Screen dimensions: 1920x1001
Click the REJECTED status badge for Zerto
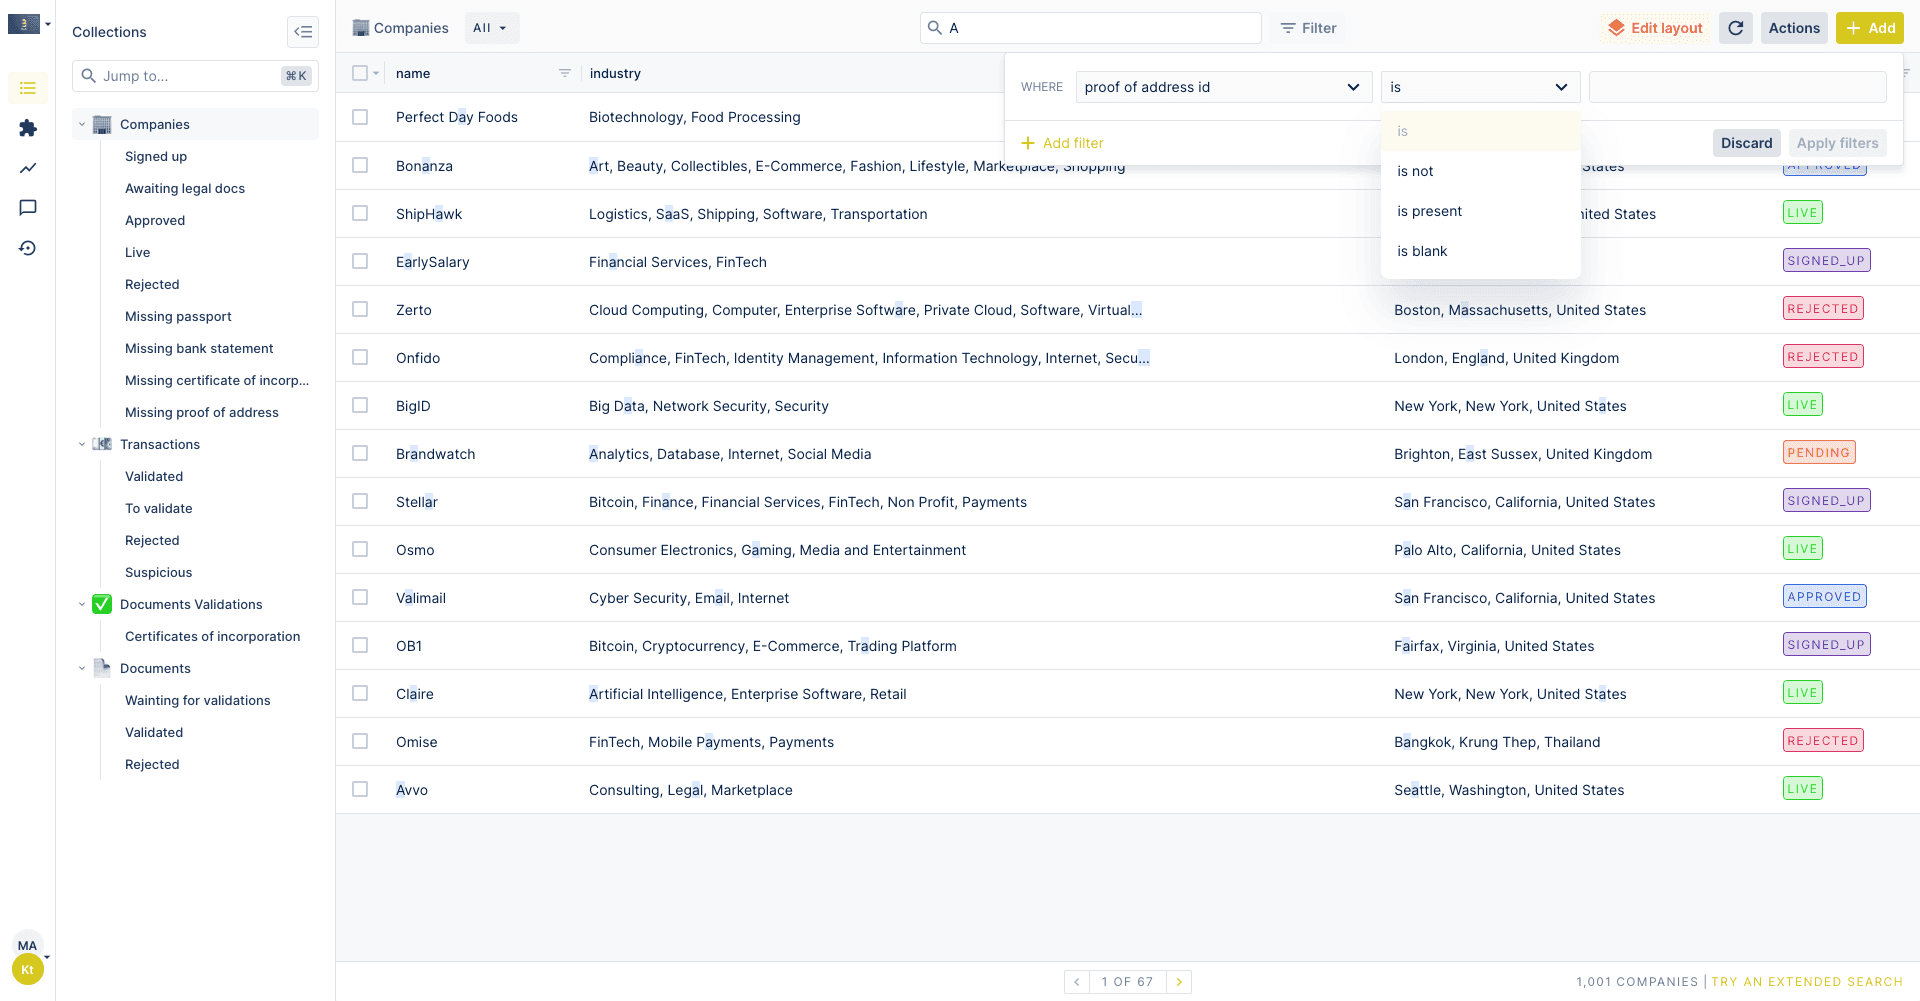1823,309
